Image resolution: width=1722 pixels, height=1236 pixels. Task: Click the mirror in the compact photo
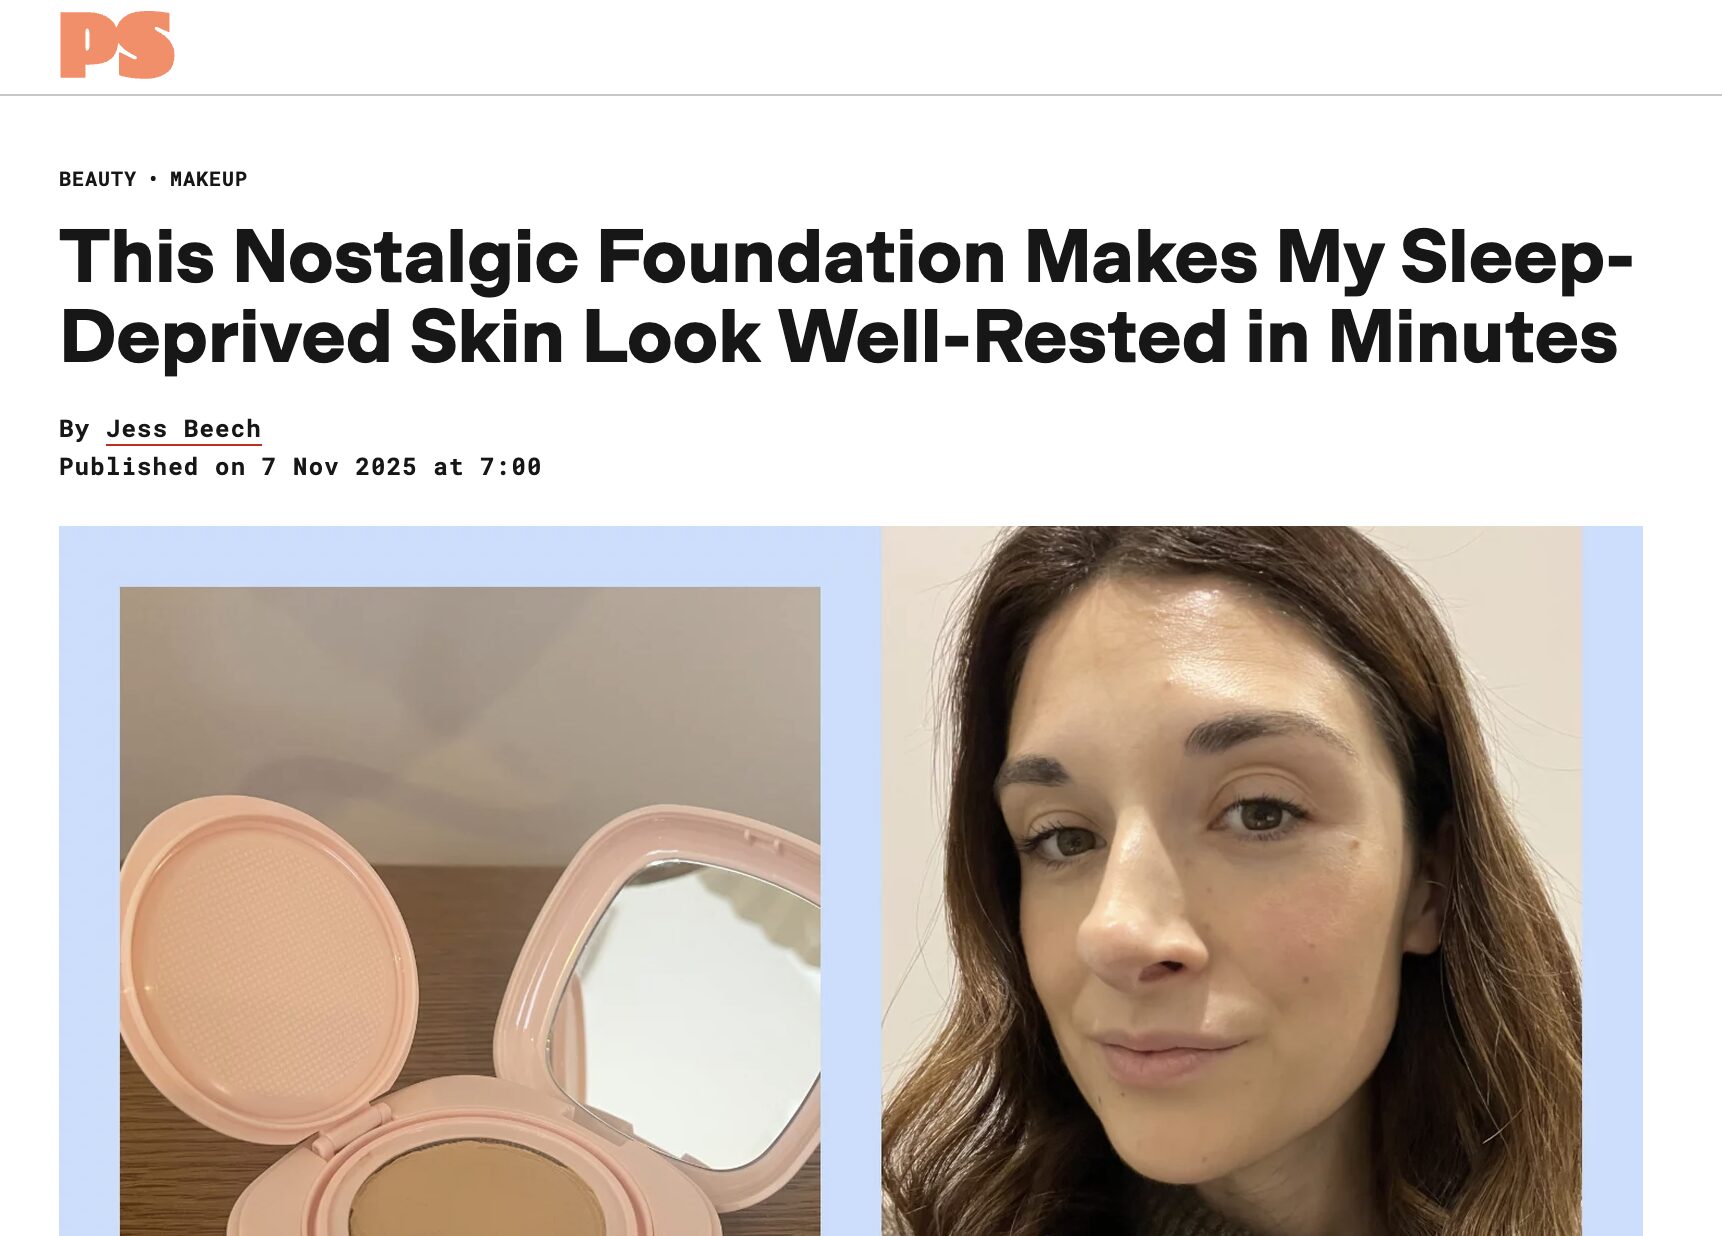click(690, 1010)
